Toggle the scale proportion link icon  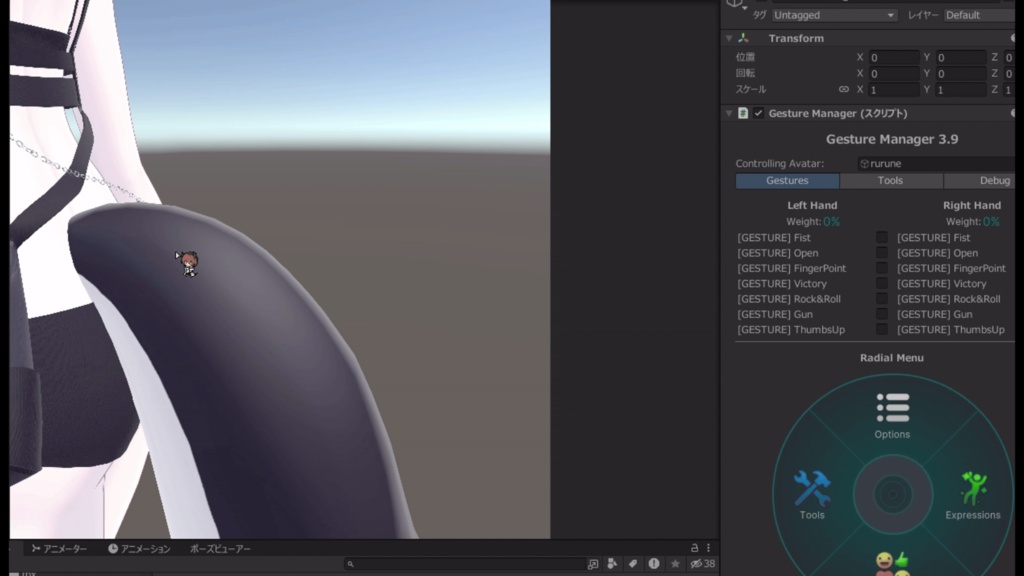[x=844, y=89]
